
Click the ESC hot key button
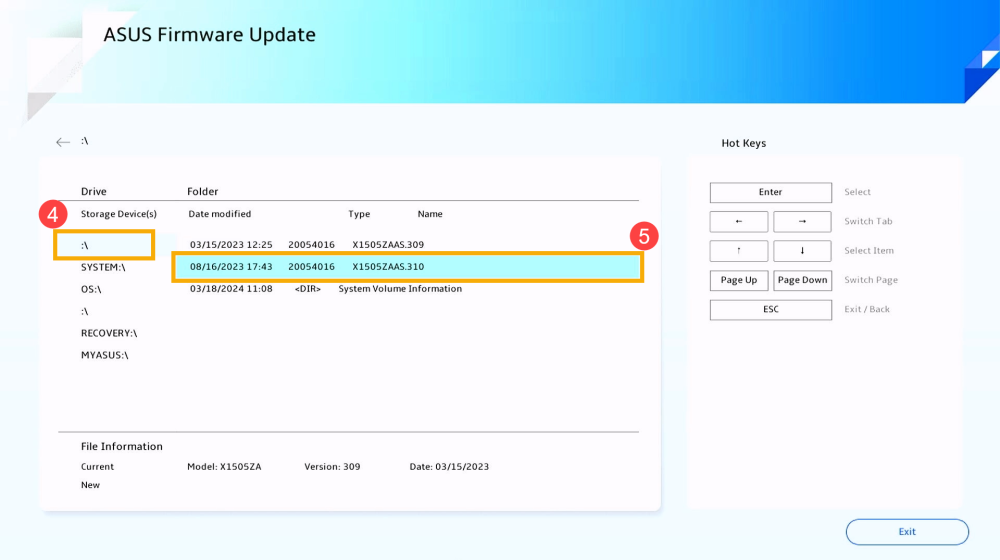[x=770, y=309]
